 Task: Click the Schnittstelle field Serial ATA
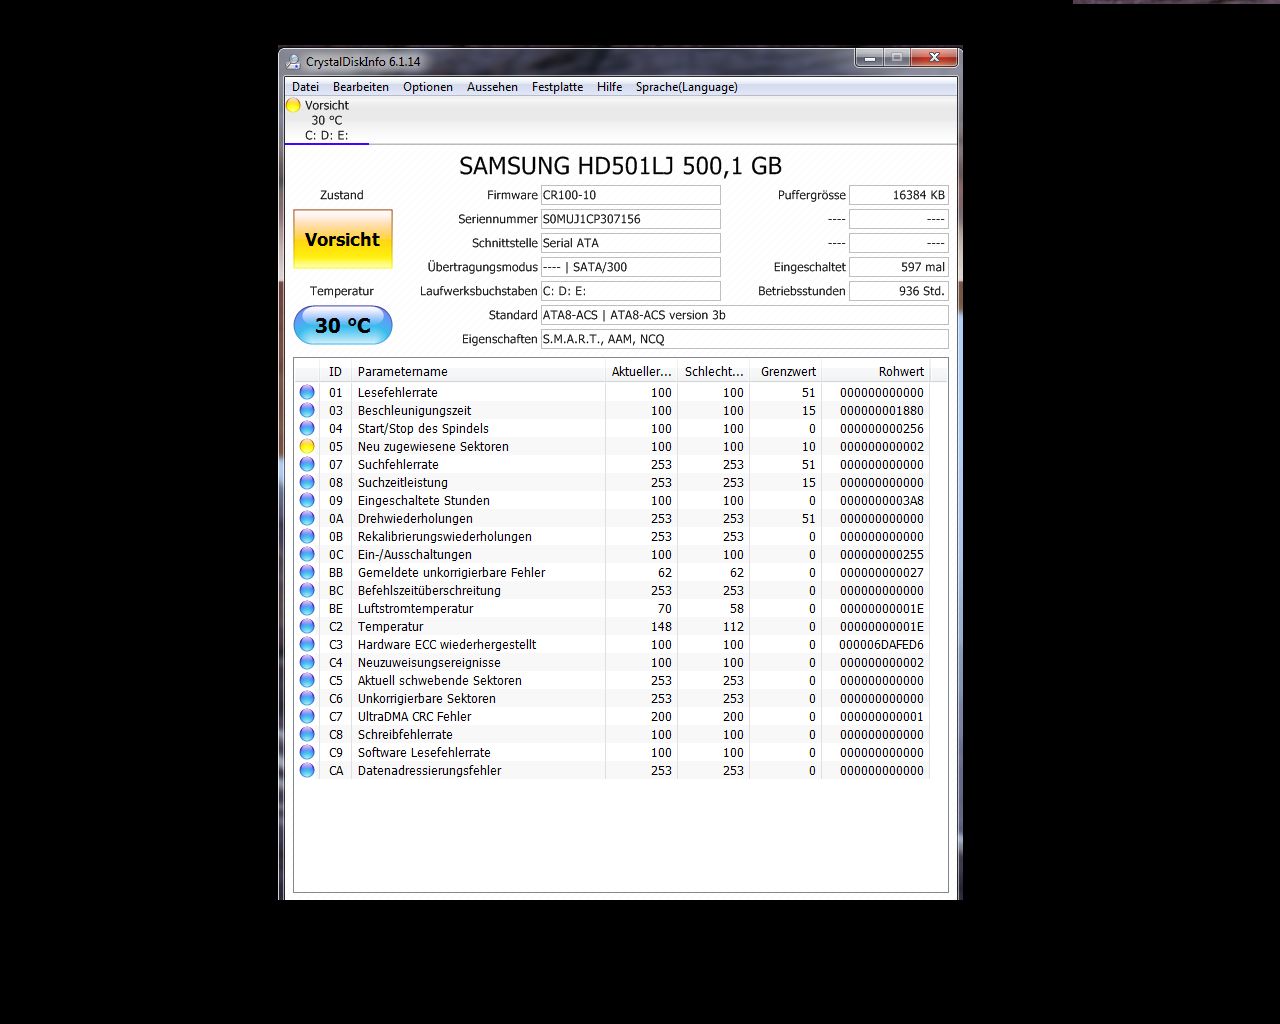(630, 243)
